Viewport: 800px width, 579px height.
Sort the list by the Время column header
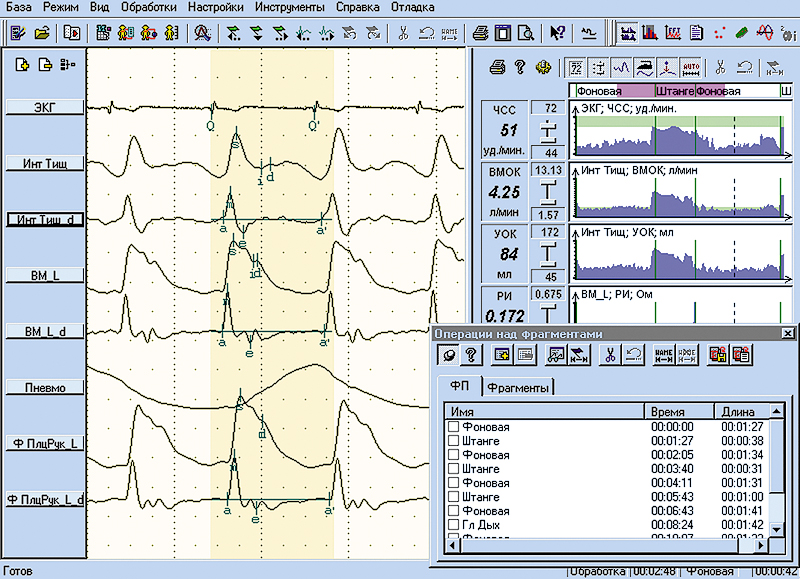click(x=678, y=411)
